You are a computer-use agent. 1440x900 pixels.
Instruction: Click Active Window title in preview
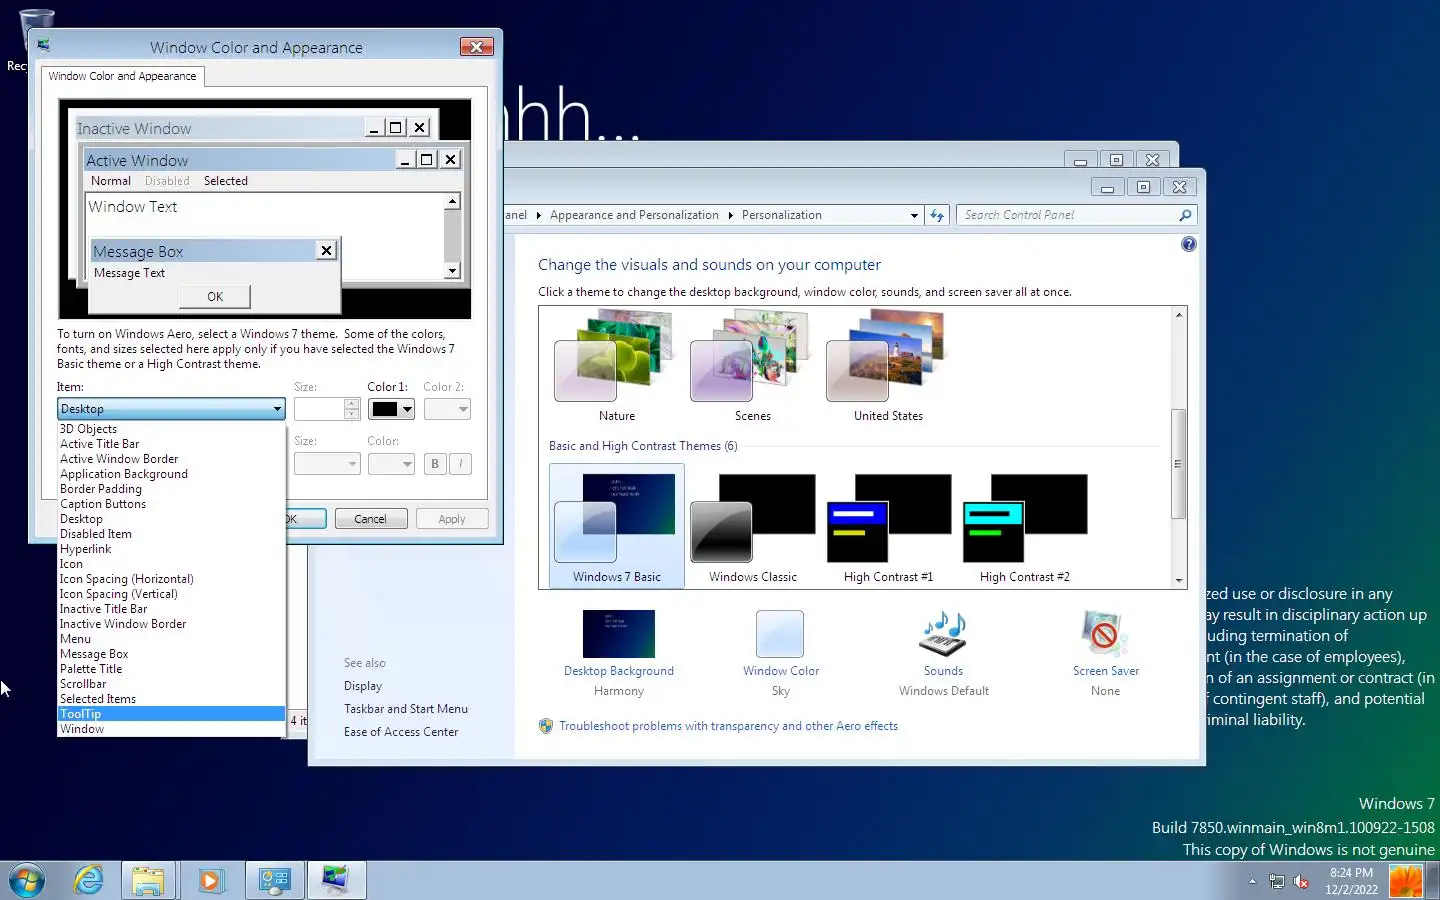[x=137, y=160]
